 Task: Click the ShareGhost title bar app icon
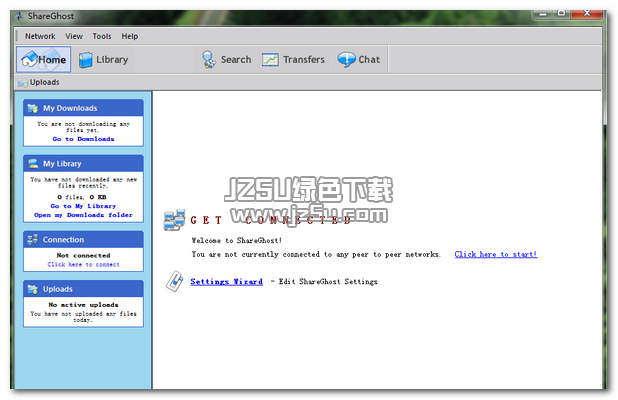click(x=19, y=16)
